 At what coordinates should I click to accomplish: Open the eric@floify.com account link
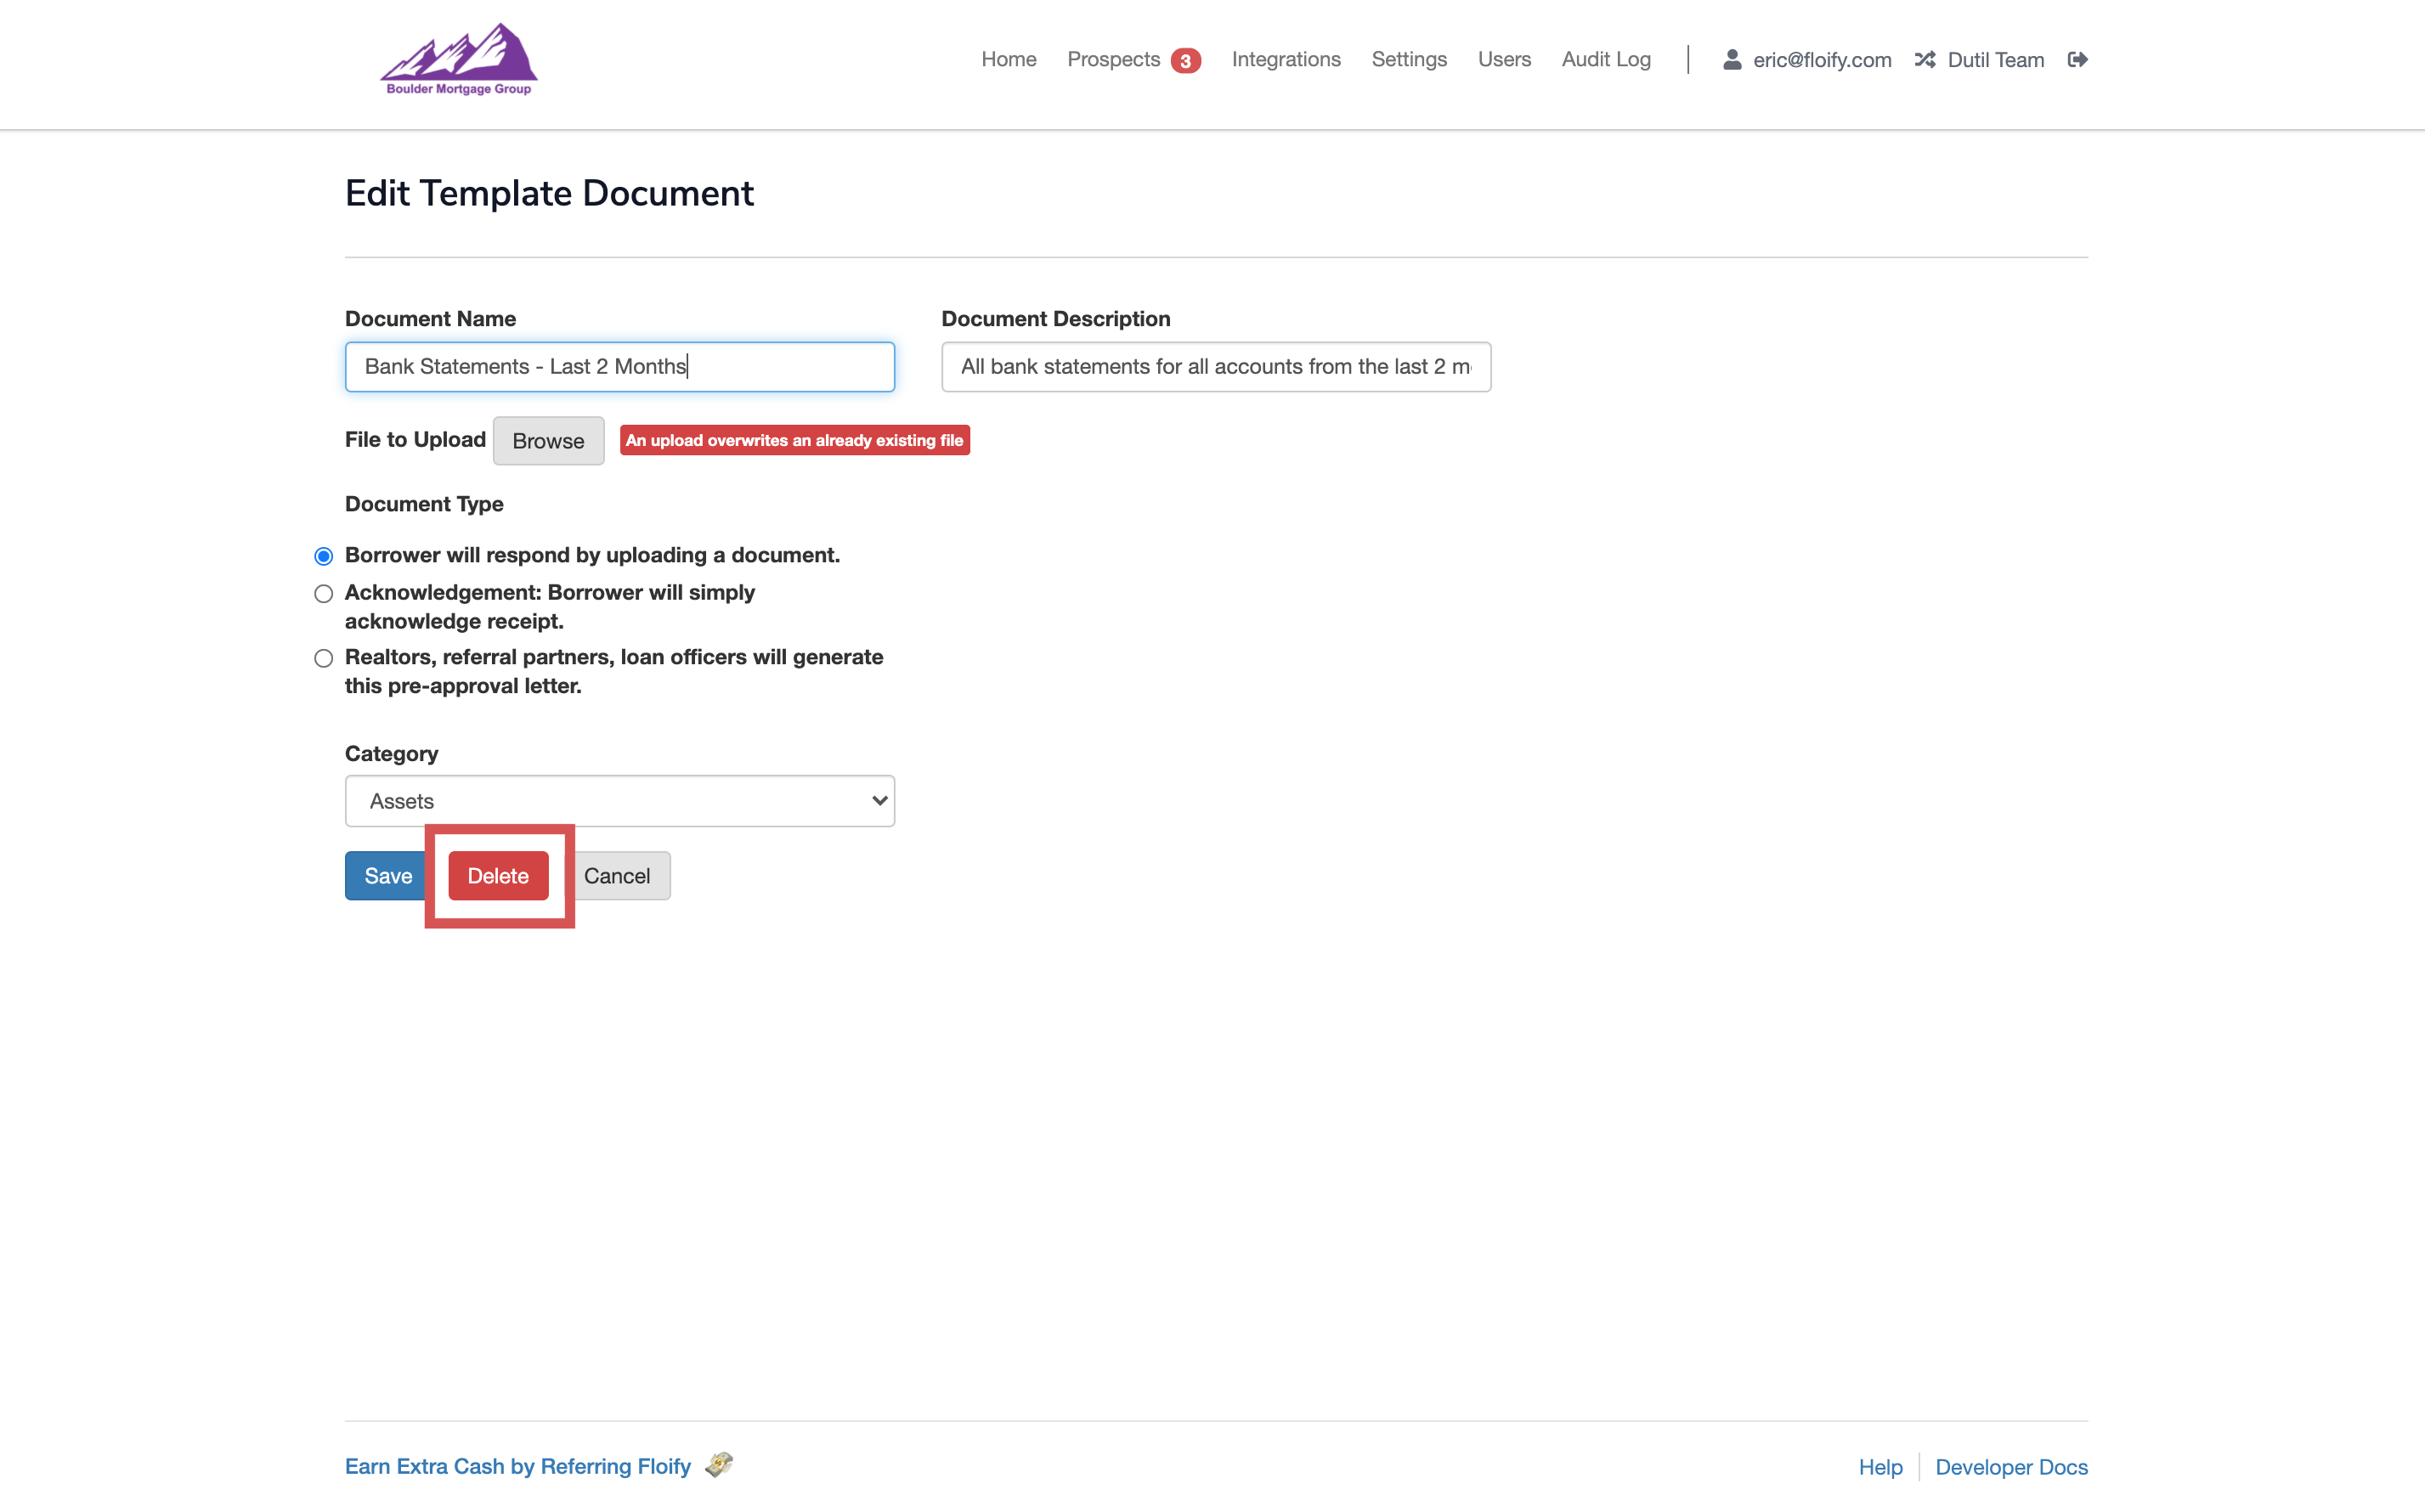(x=1822, y=60)
